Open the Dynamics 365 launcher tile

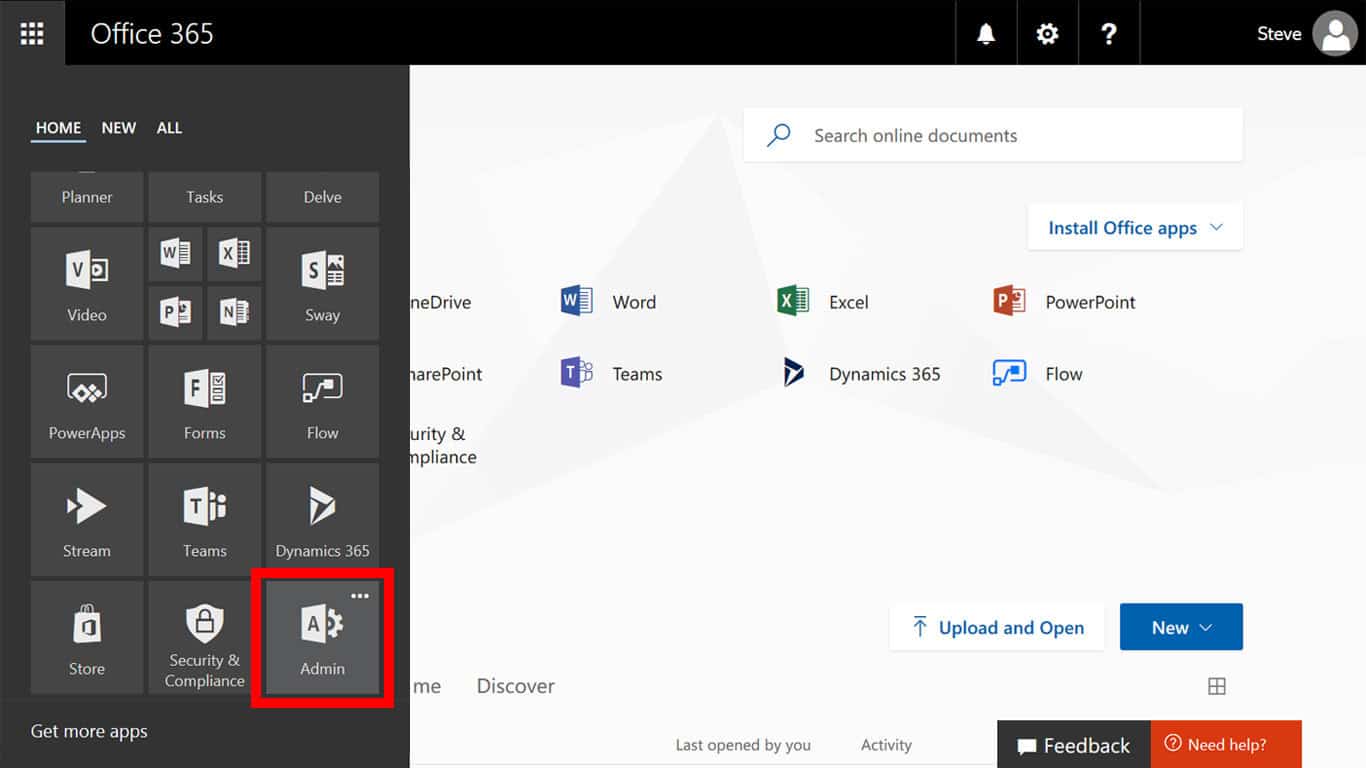coord(322,520)
